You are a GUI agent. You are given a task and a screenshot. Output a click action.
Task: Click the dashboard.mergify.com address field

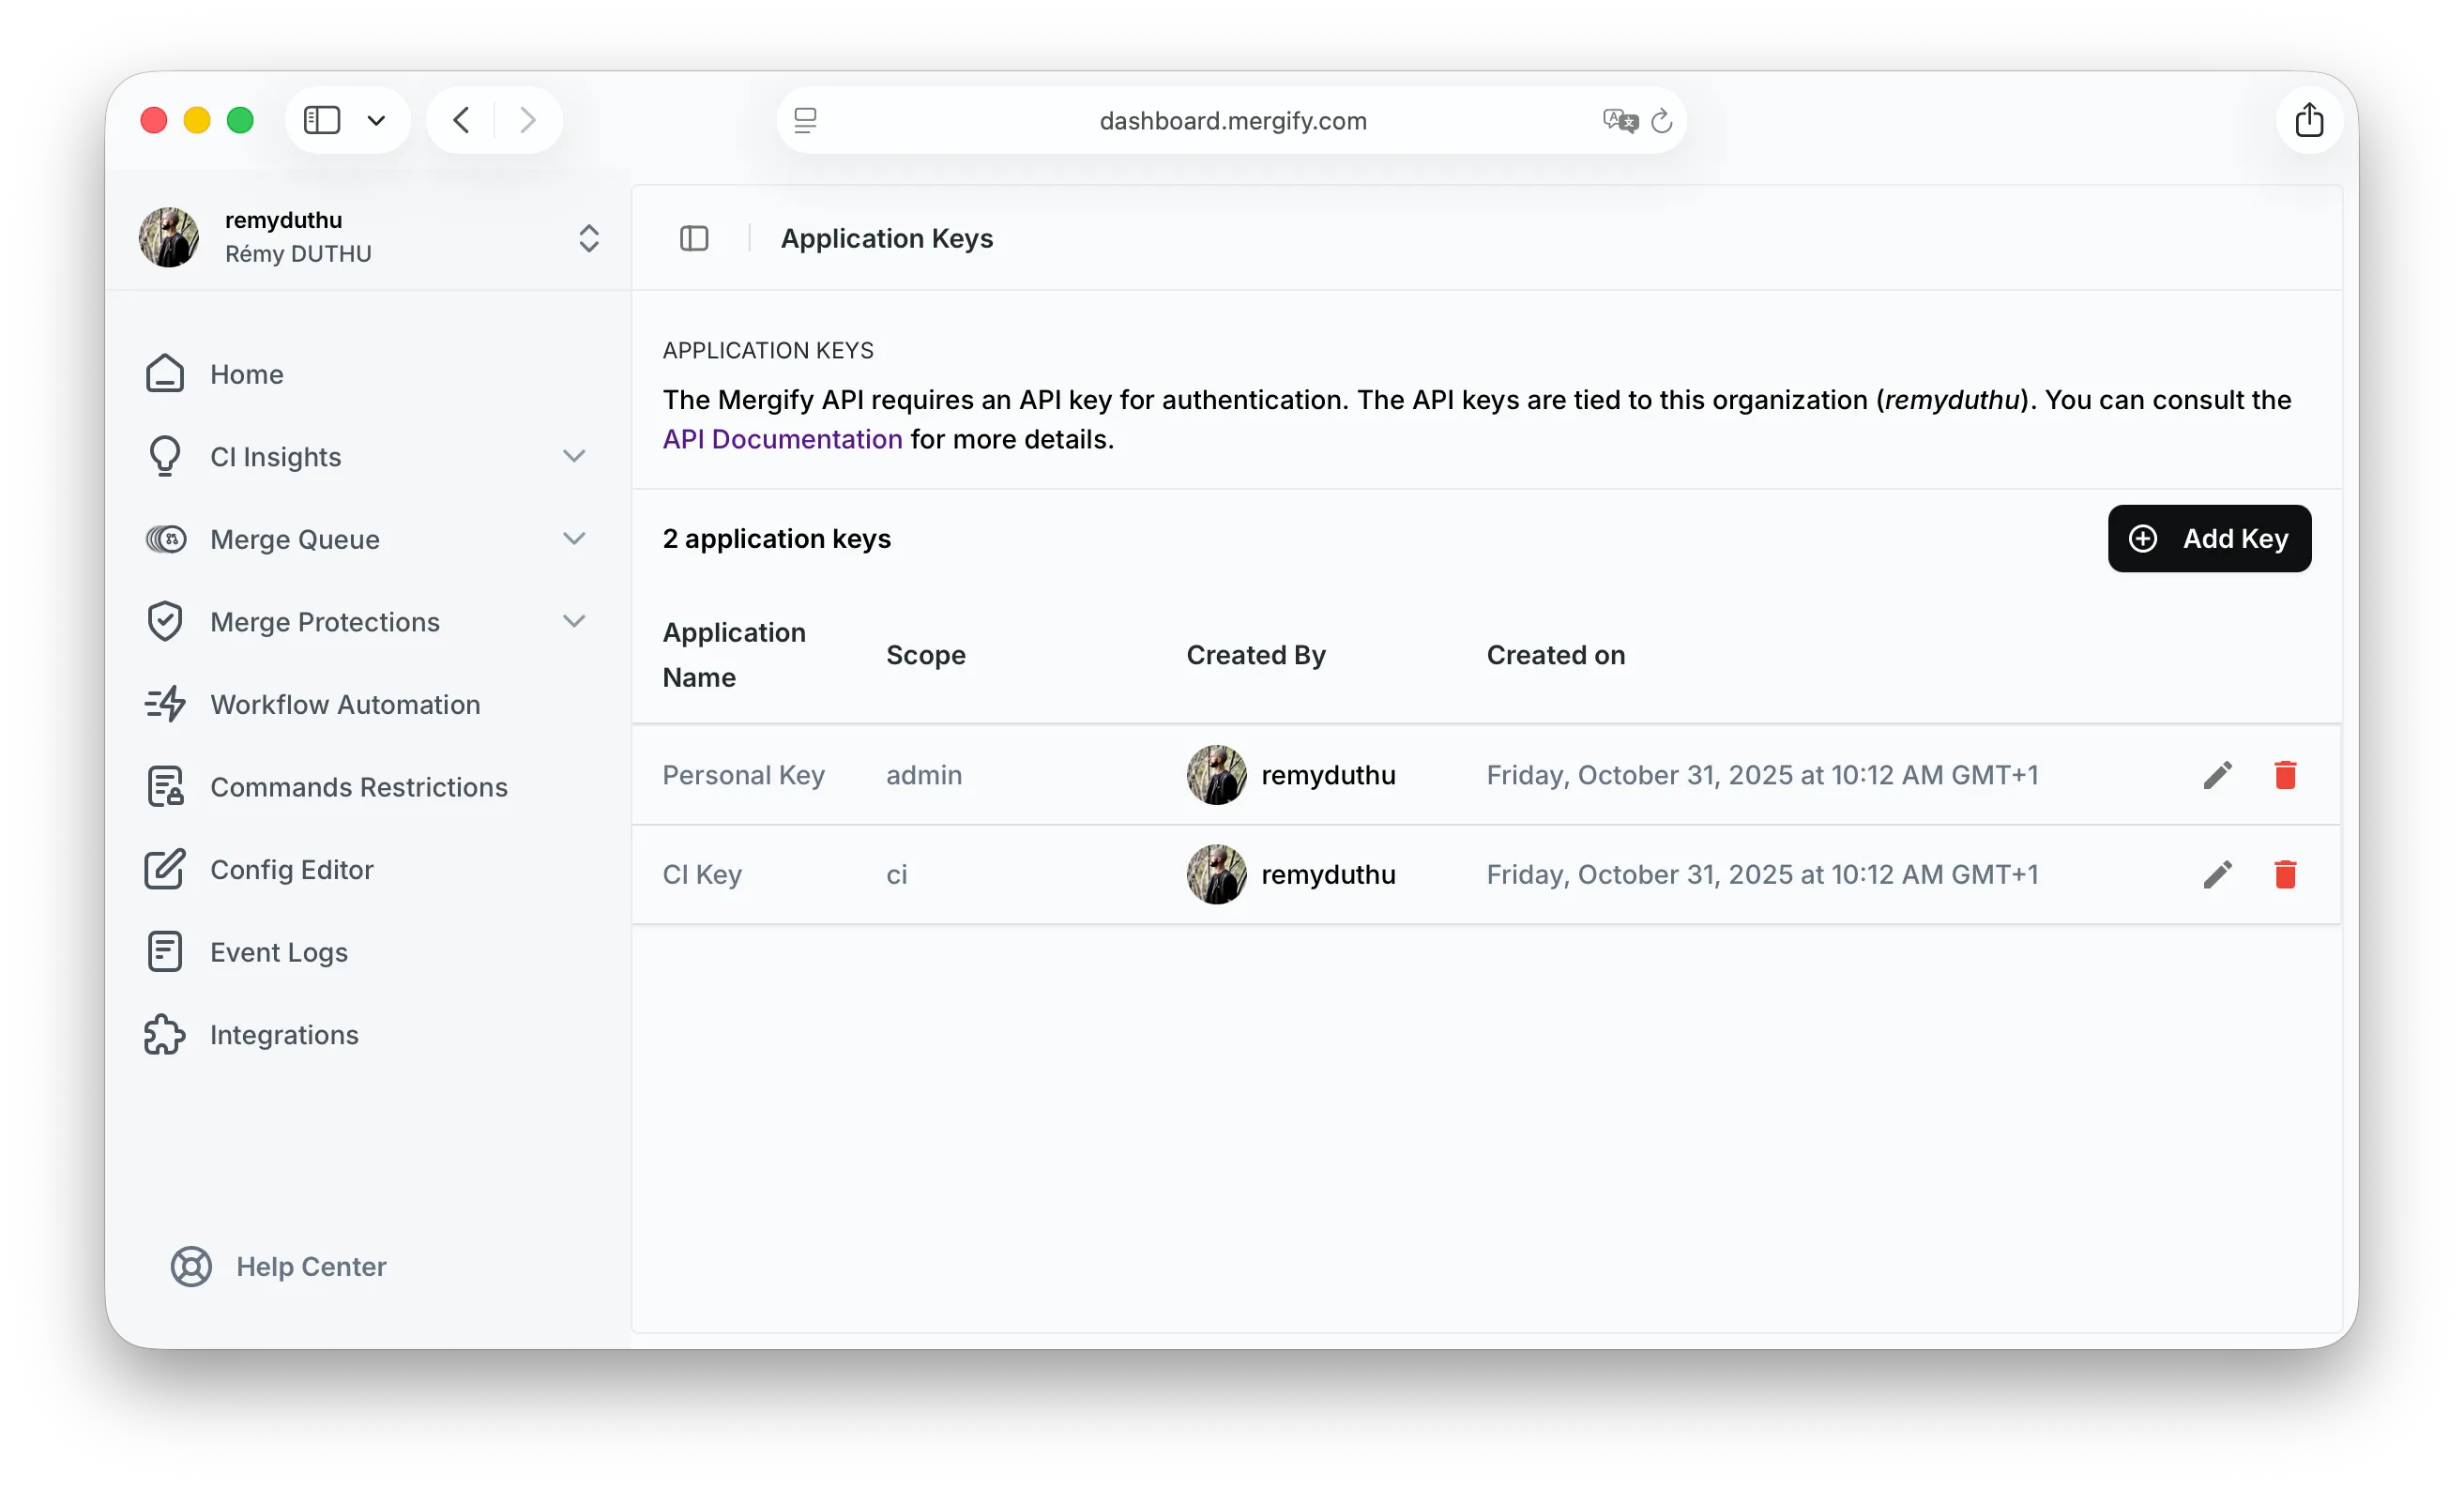coord(1232,121)
